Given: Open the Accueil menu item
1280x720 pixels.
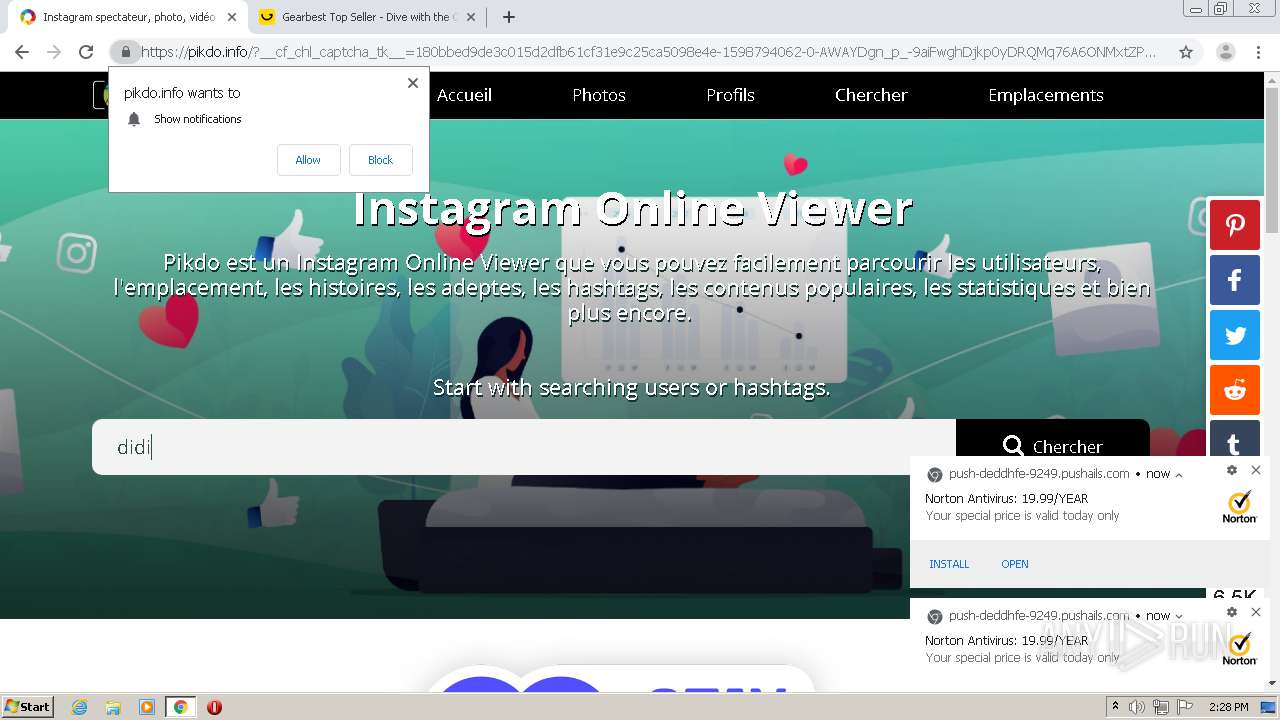Looking at the screenshot, I should pos(464,95).
